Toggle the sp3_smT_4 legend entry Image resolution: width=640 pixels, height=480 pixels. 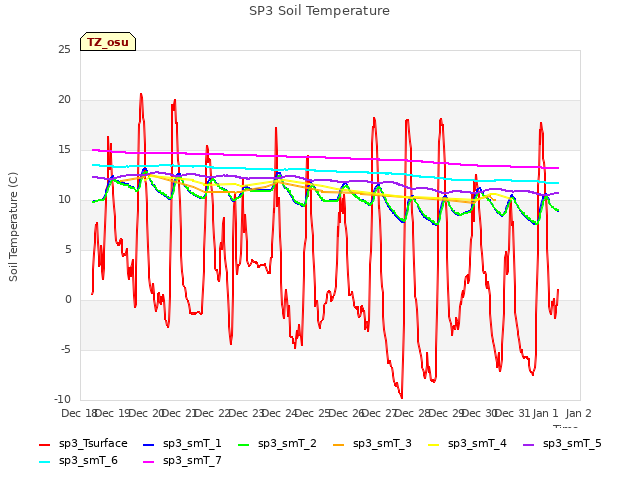click(x=467, y=443)
